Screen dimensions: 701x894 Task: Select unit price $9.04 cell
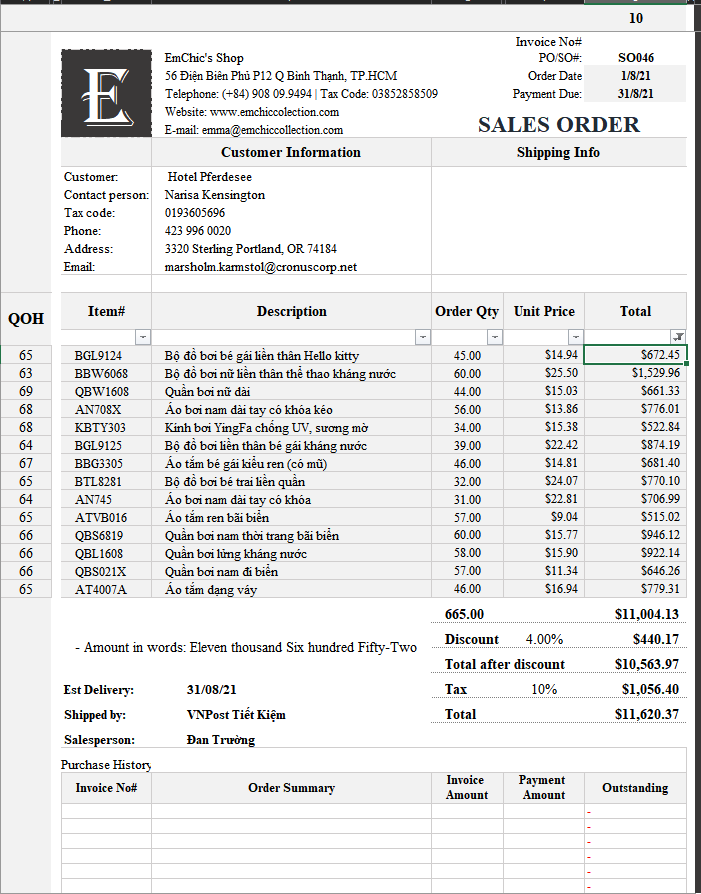(x=544, y=517)
